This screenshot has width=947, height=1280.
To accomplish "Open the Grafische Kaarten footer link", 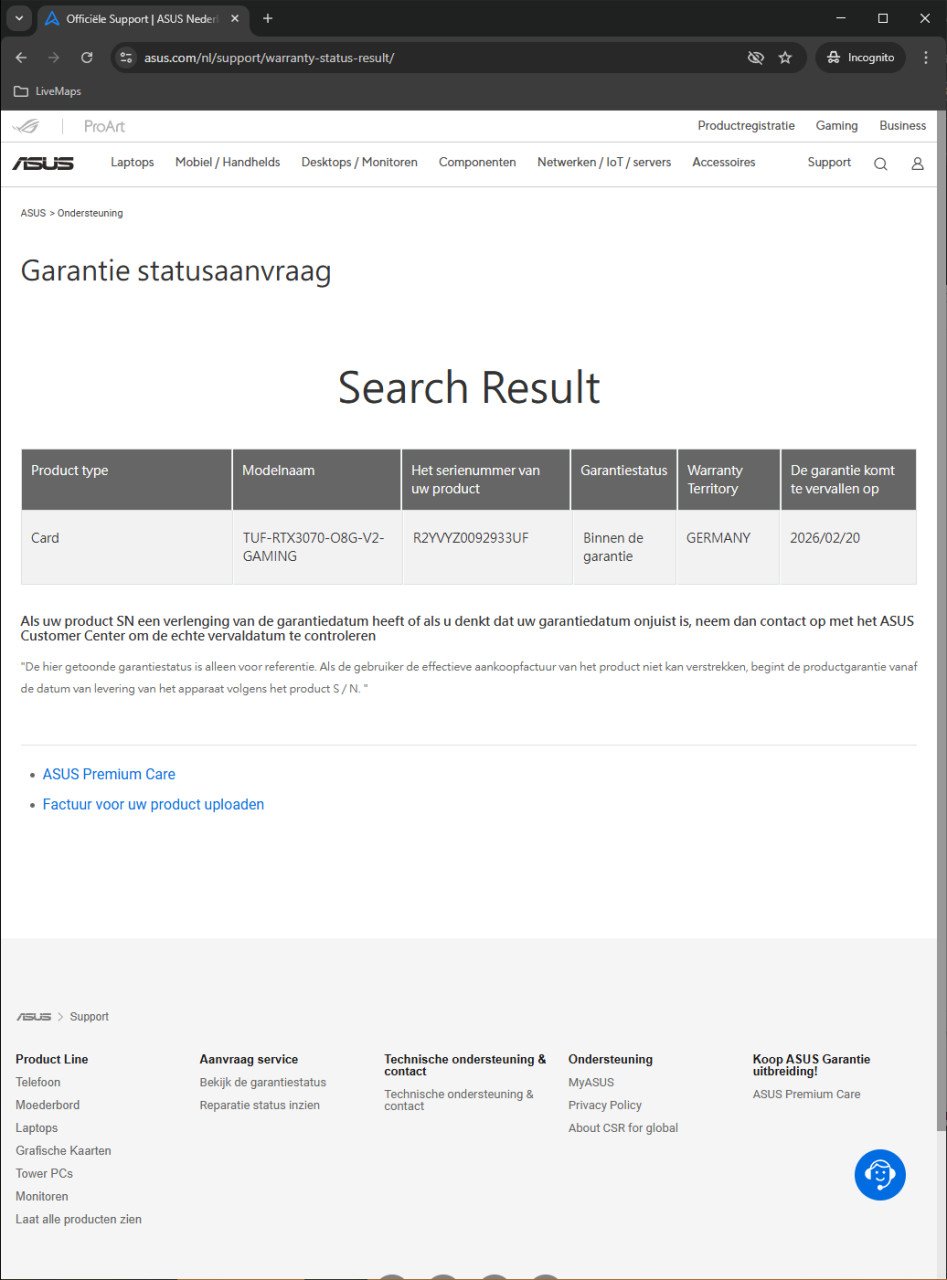I will [x=63, y=1151].
